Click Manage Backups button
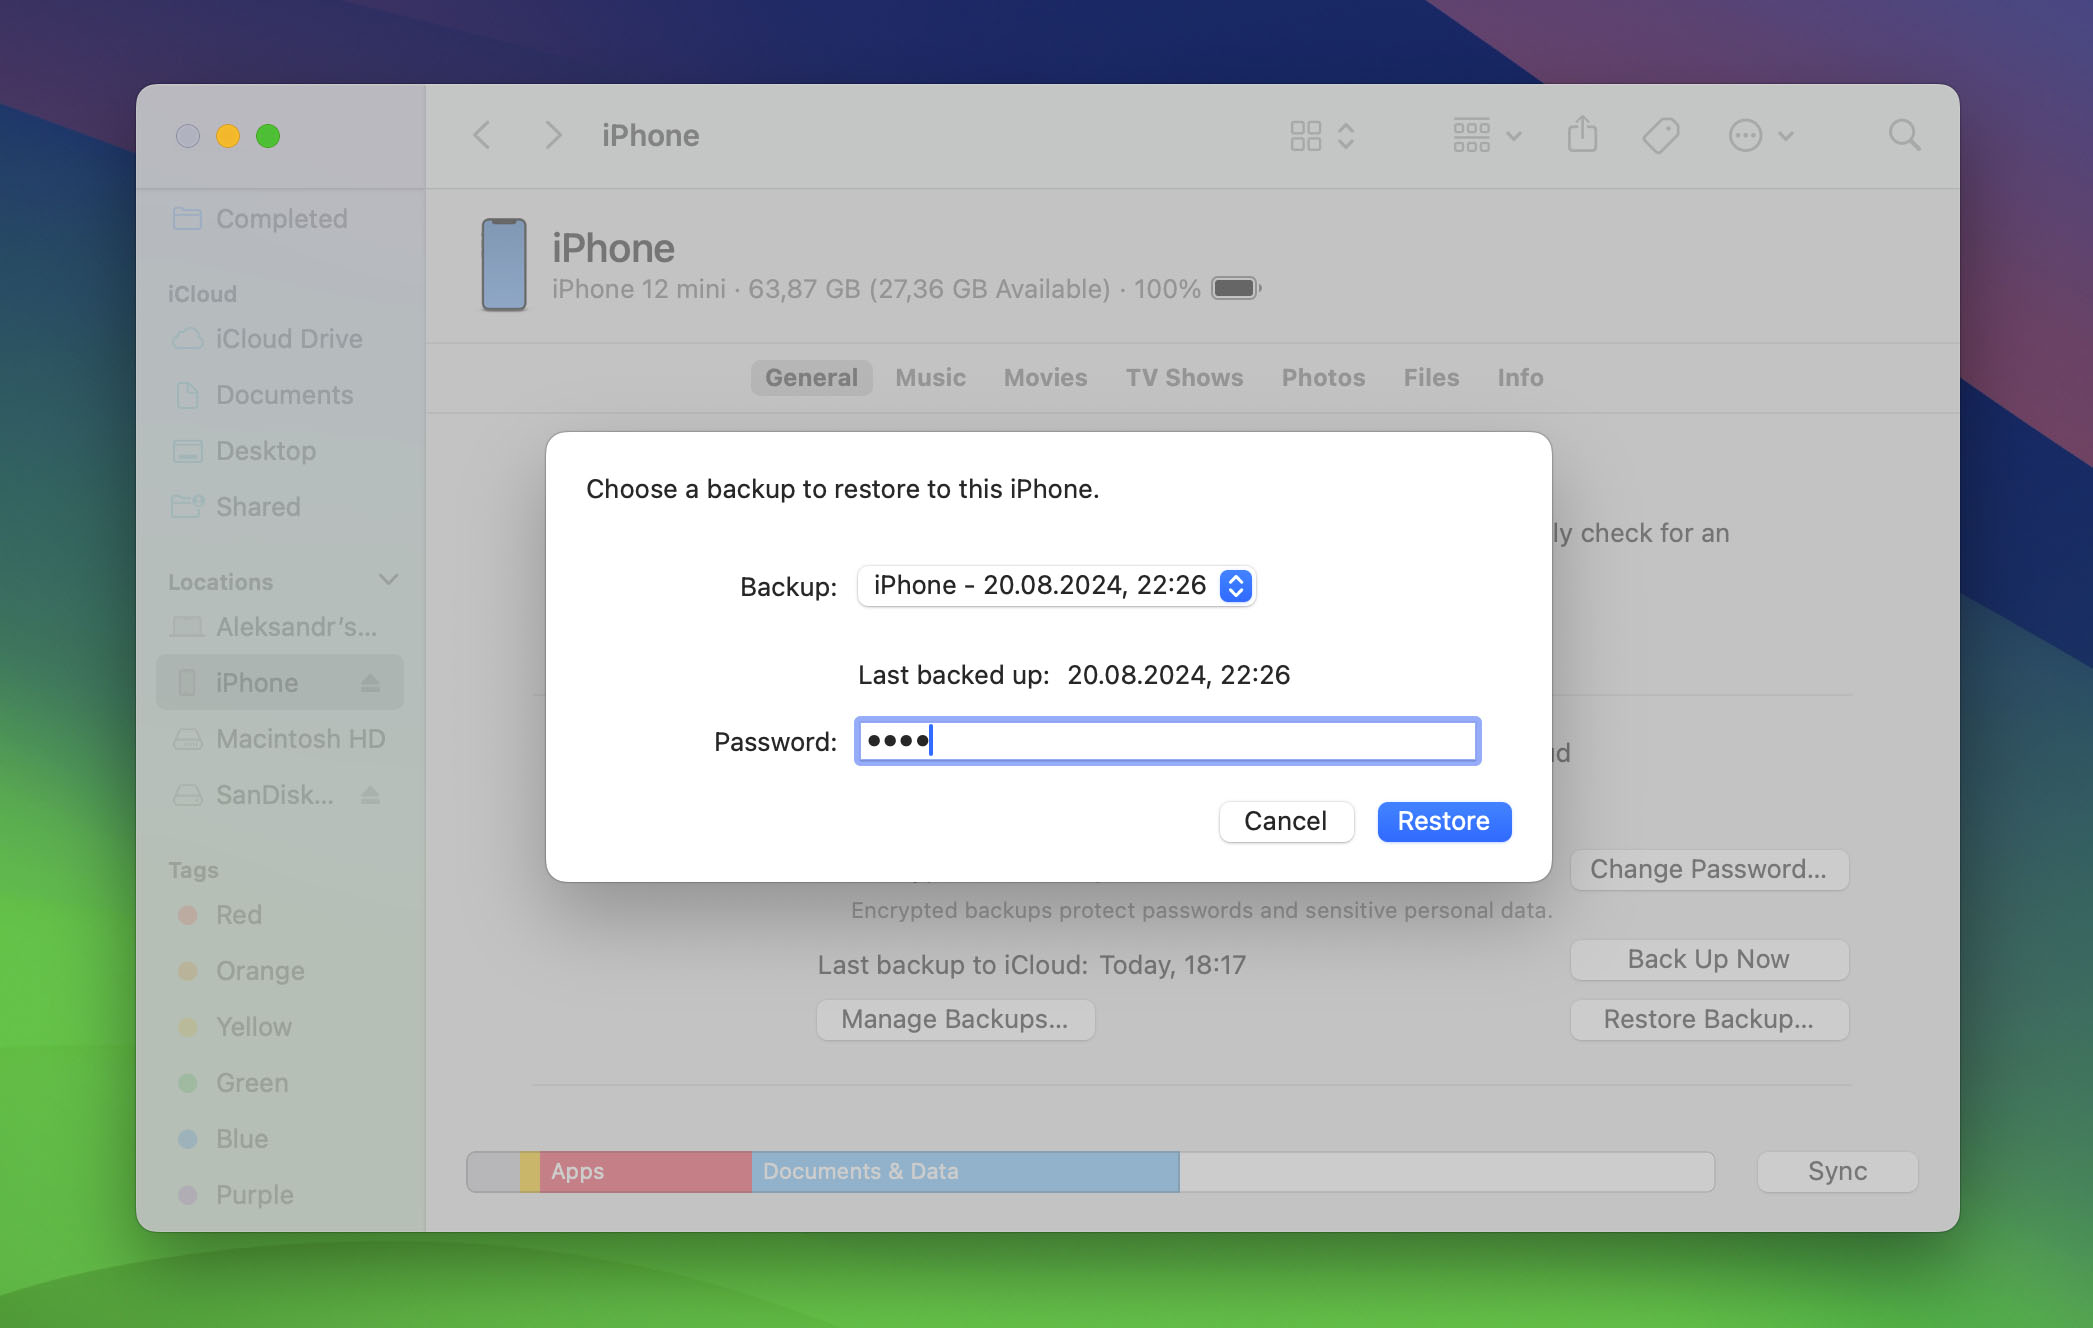 click(x=955, y=1019)
